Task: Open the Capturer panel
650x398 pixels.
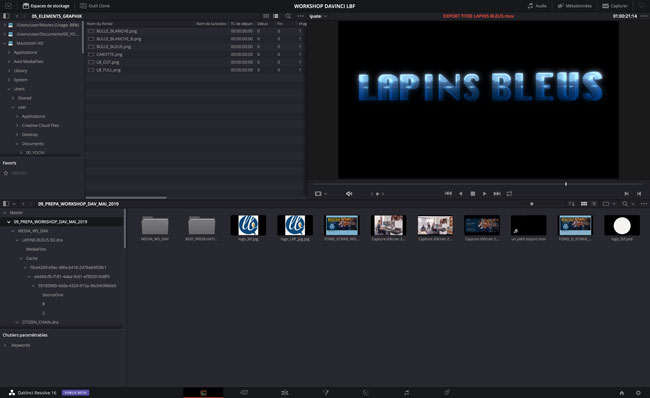Action: 615,6
